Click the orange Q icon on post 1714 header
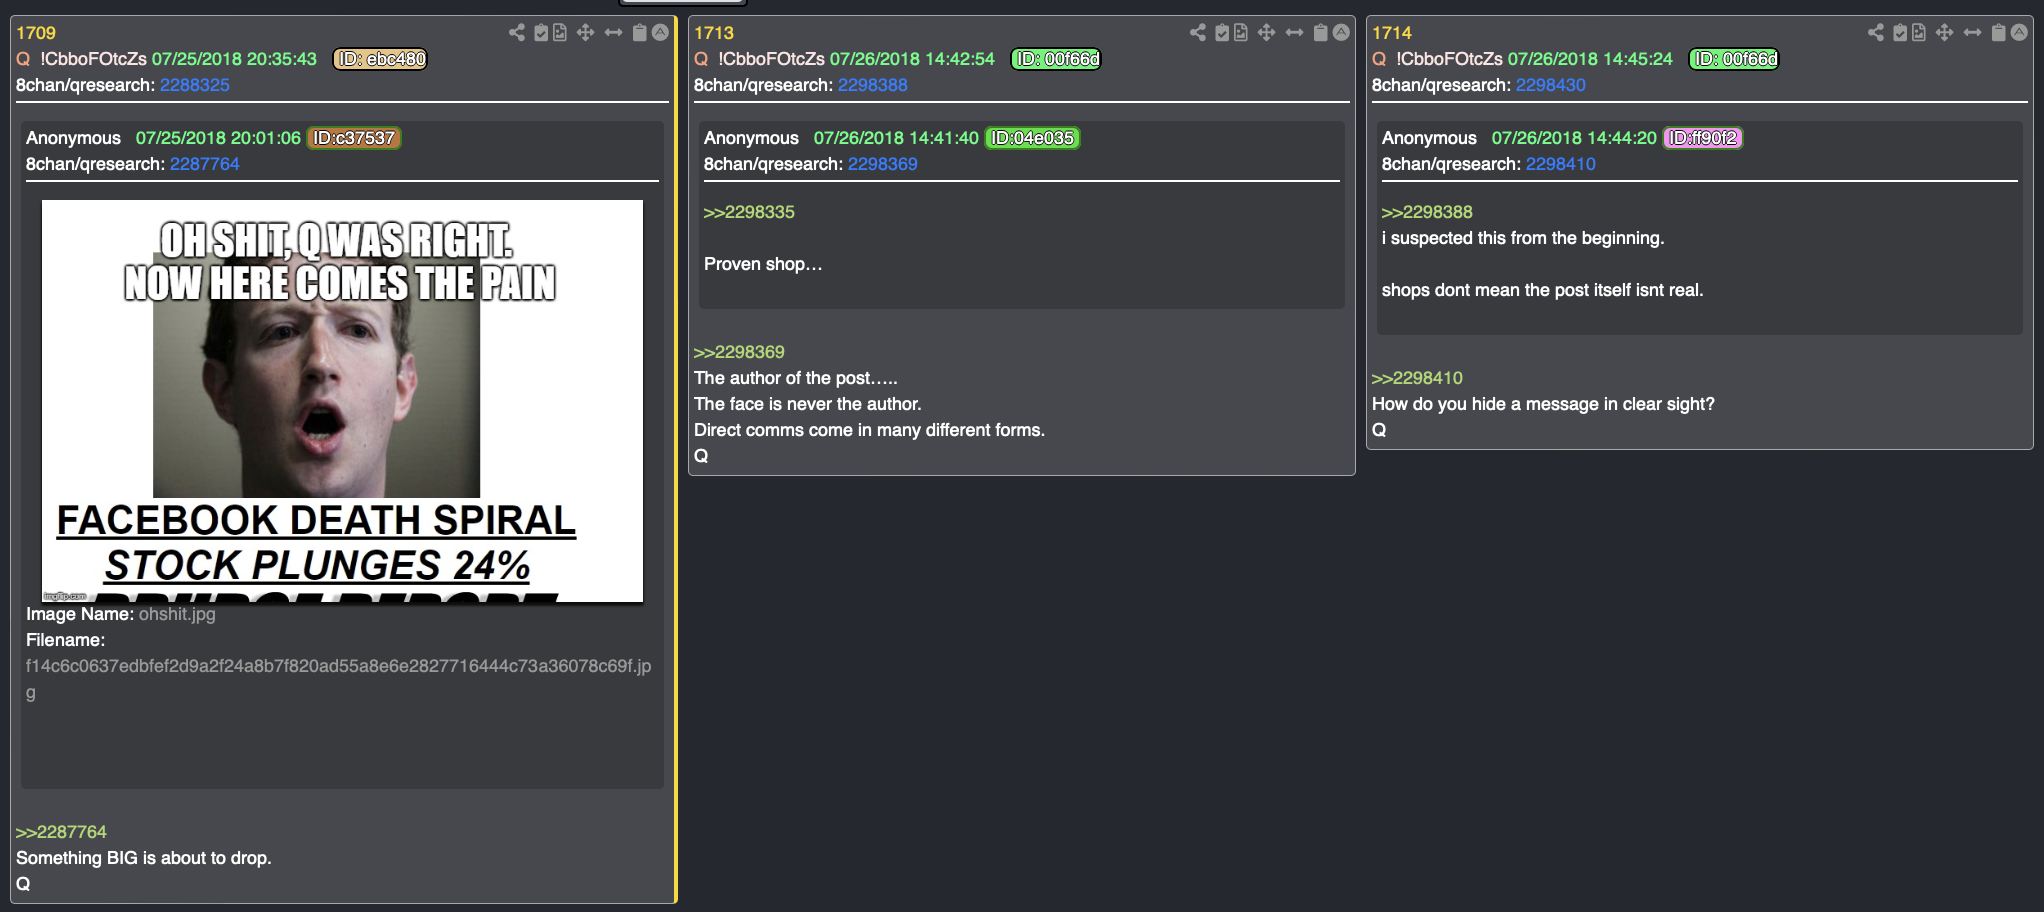 [x=1379, y=59]
